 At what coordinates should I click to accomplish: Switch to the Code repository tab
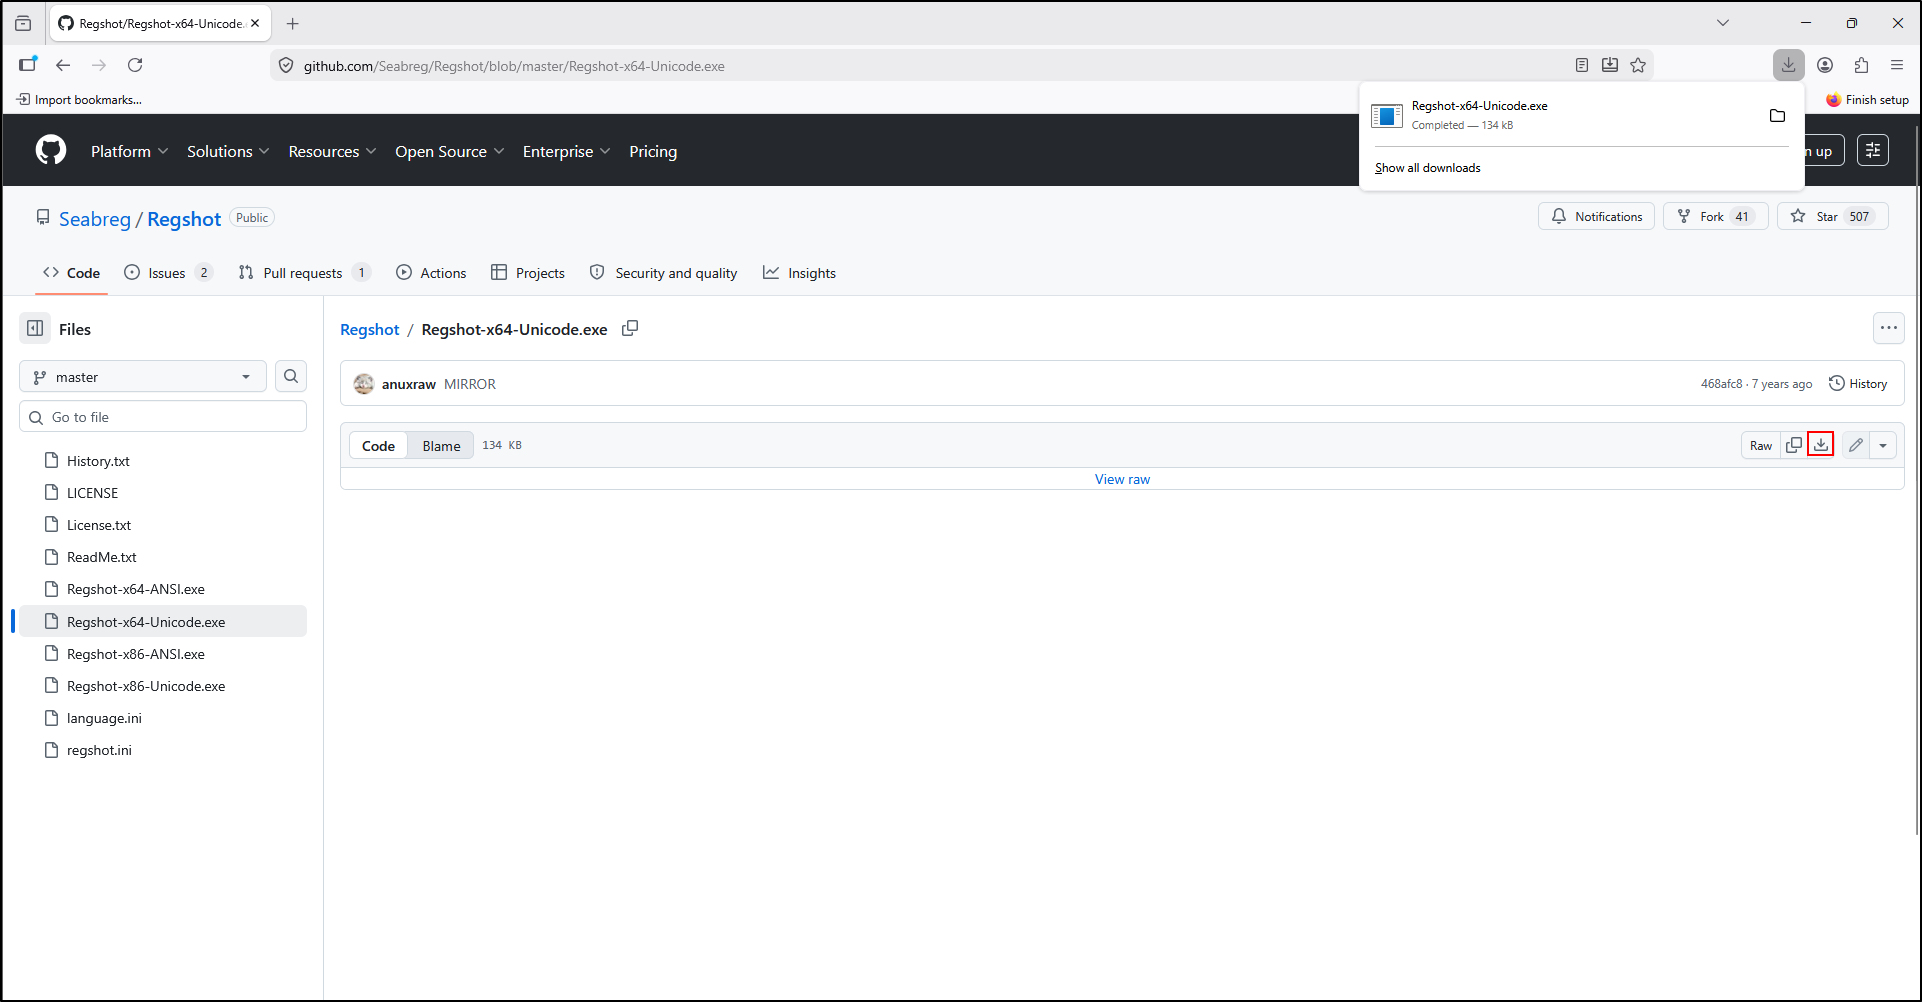point(71,273)
